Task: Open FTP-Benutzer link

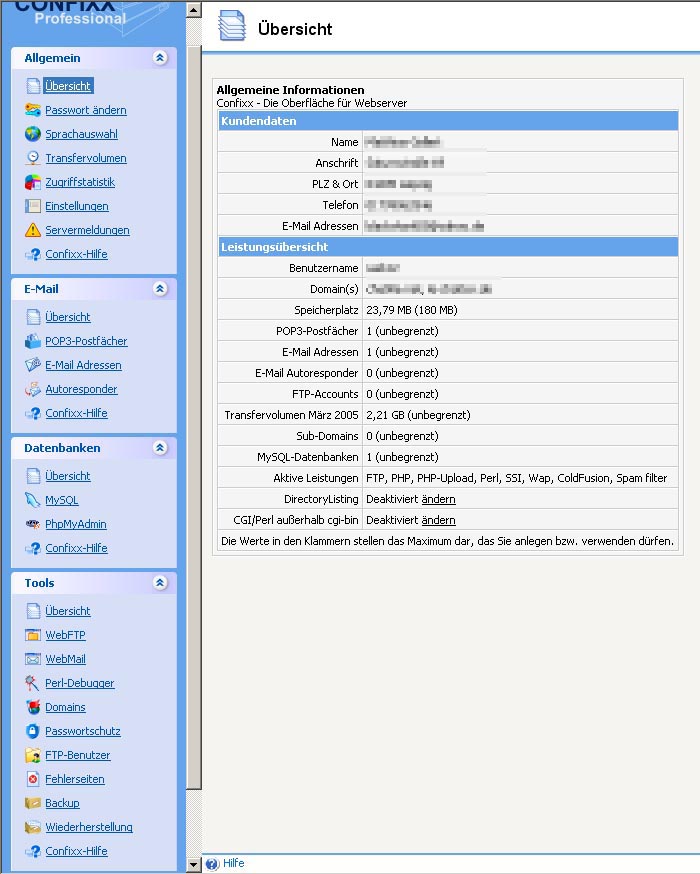Action: [78, 755]
